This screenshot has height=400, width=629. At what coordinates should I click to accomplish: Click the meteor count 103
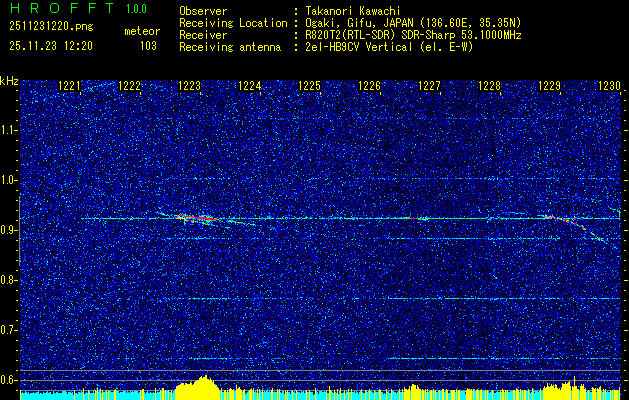coord(148,46)
